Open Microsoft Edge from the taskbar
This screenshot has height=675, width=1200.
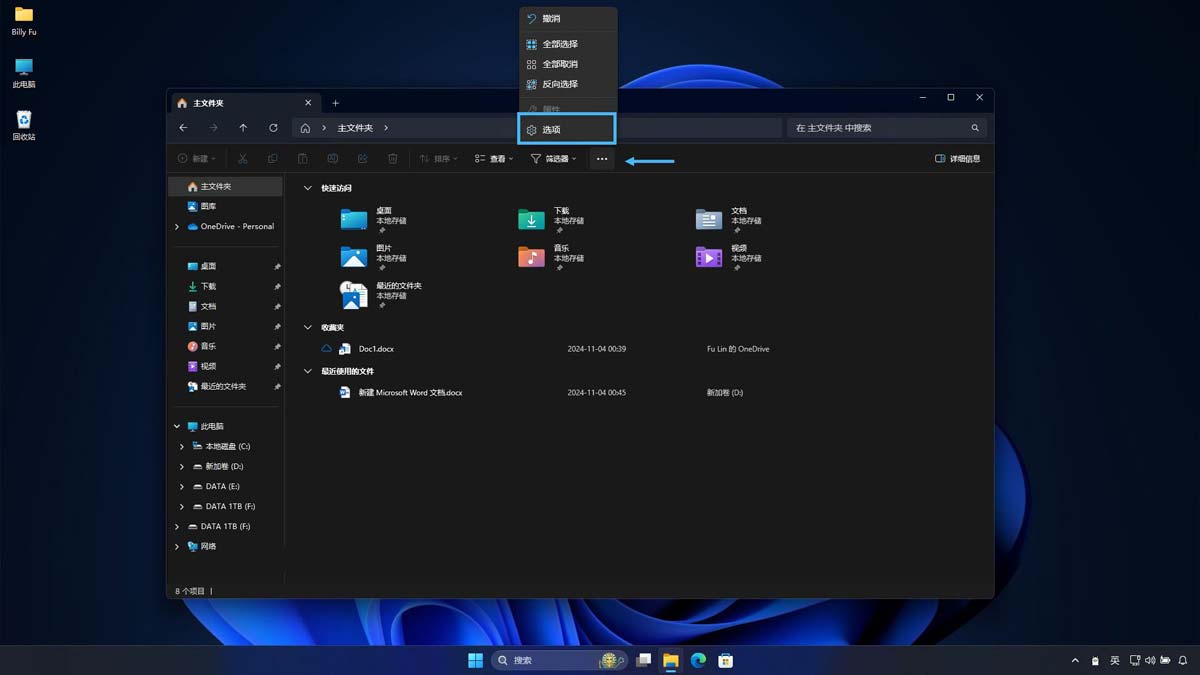click(x=698, y=661)
